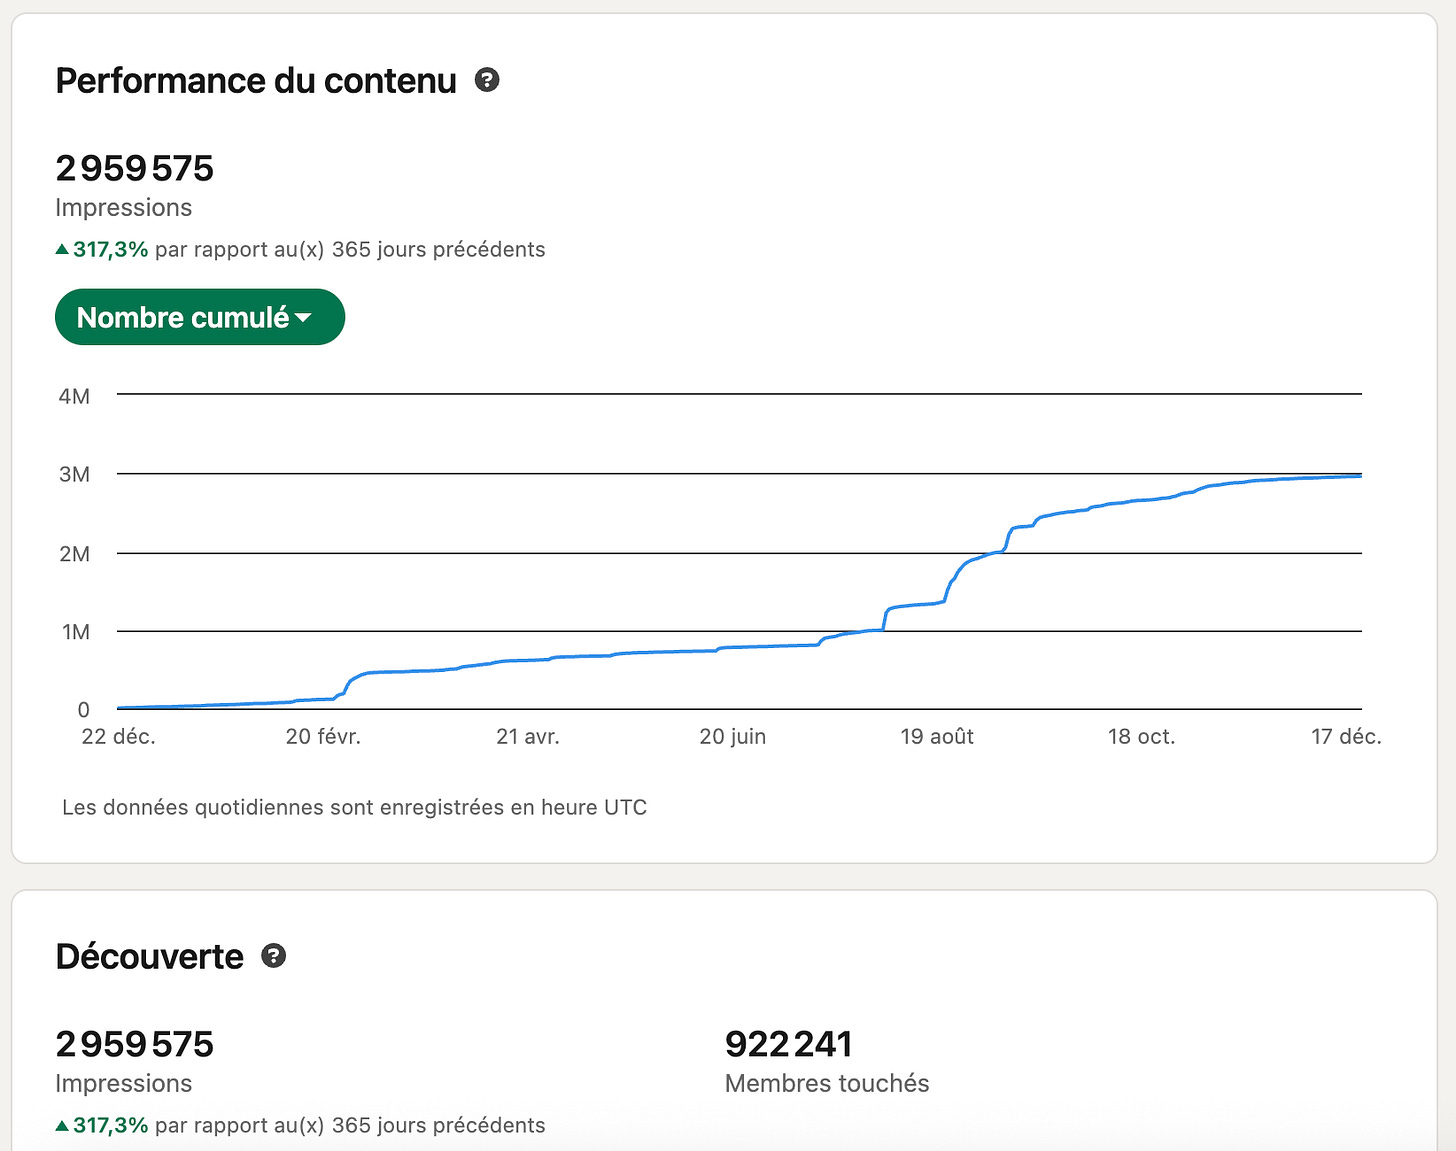Click the 17 déc. axis date
The width and height of the screenshot is (1456, 1151).
[1346, 737]
